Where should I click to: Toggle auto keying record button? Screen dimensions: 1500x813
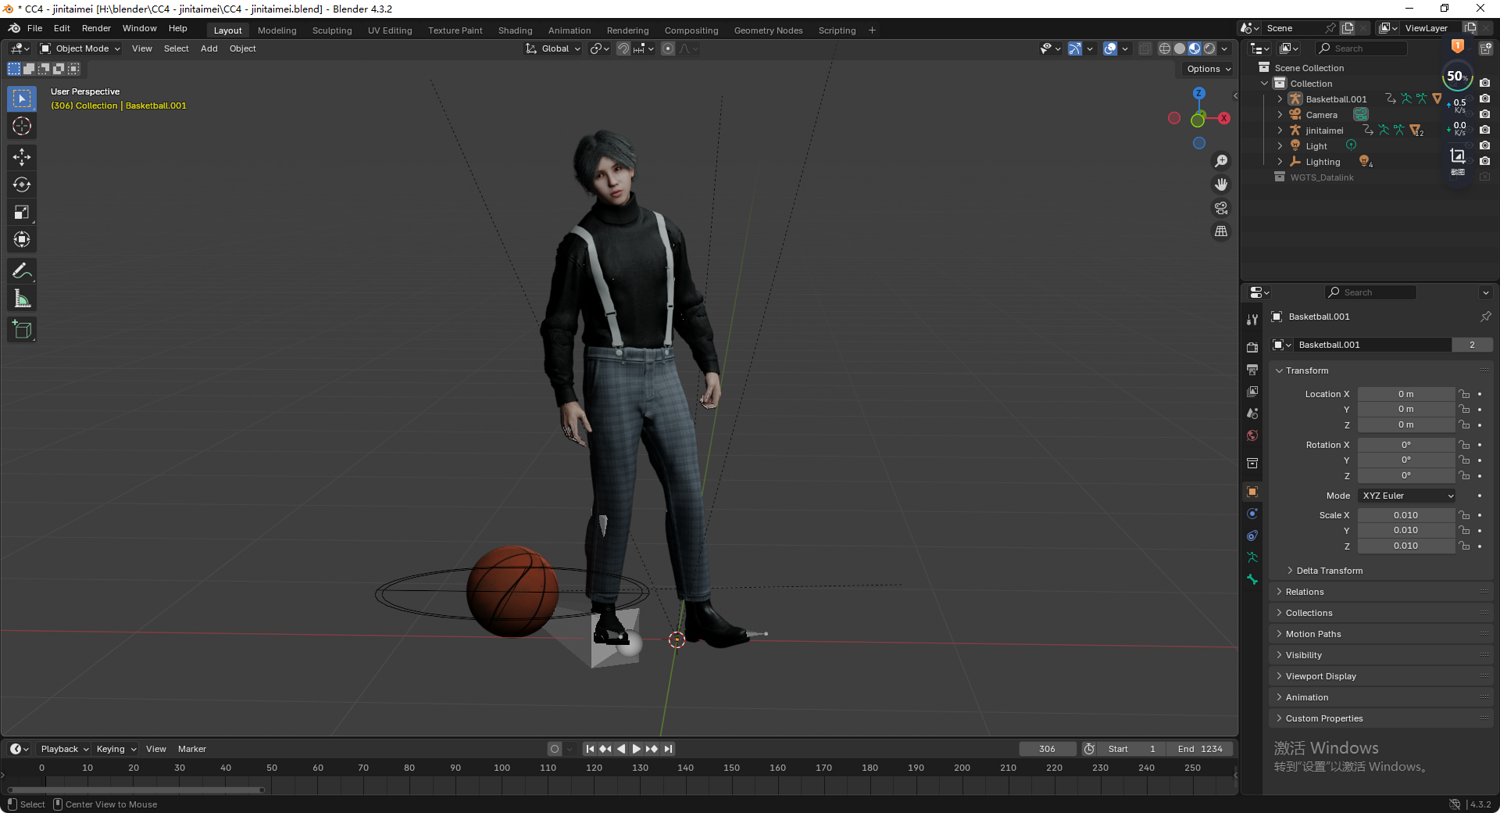(554, 749)
